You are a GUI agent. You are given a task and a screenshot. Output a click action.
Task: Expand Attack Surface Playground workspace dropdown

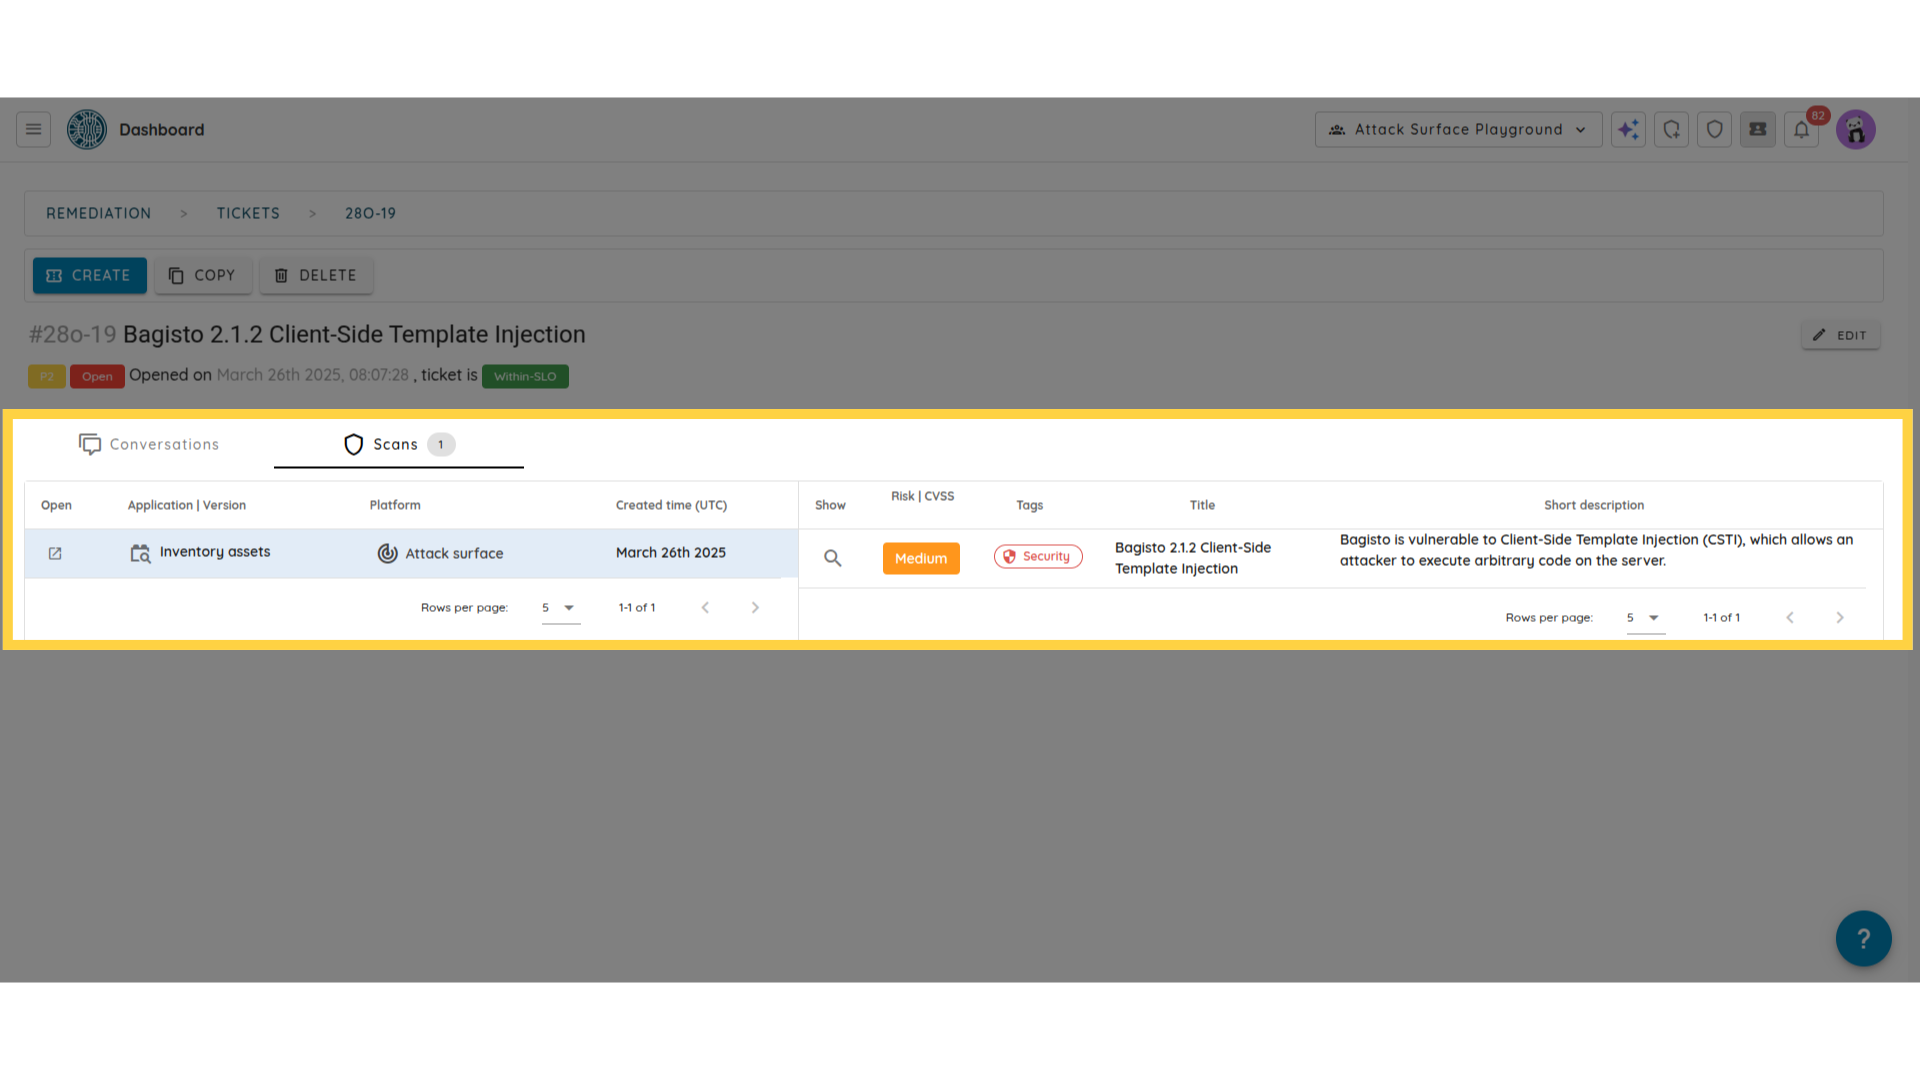tap(1457, 129)
